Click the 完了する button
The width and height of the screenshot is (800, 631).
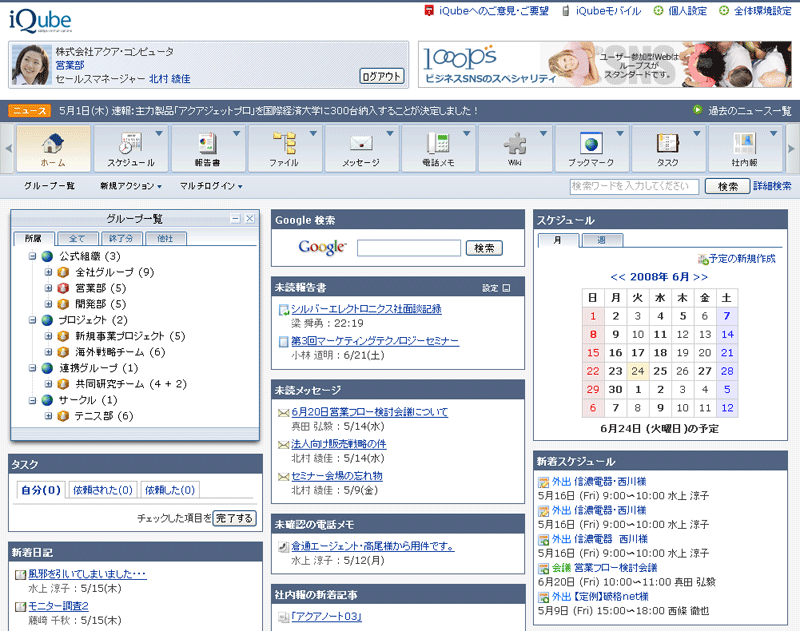point(234,518)
